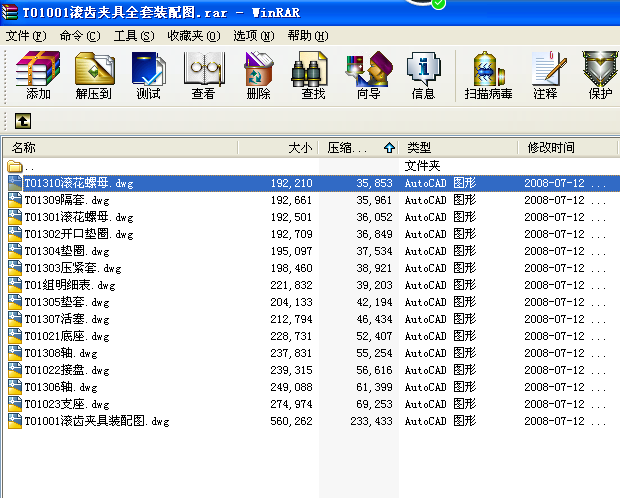Click packed size value 233,433
620x498 pixels.
tap(371, 421)
